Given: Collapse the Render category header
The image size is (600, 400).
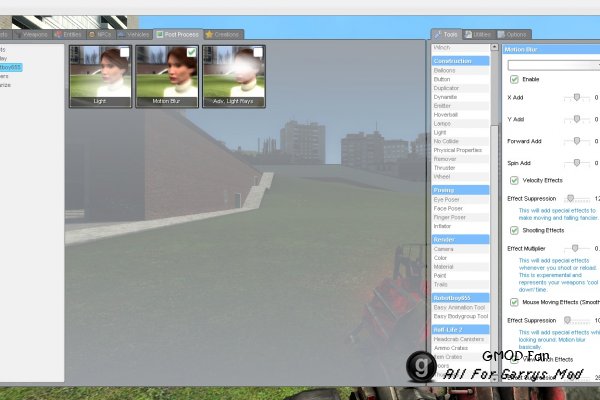Looking at the screenshot, I should 461,240.
